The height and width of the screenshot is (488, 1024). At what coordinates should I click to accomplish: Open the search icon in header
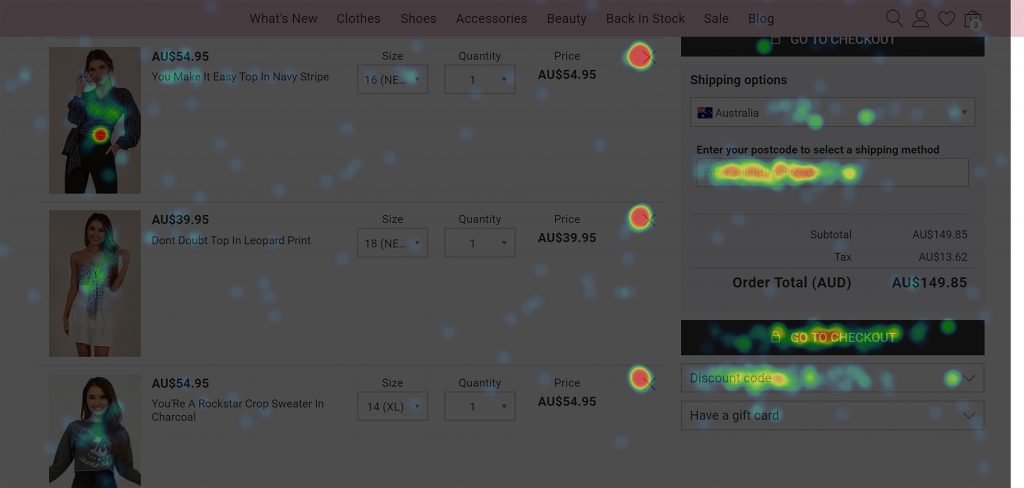[x=894, y=18]
